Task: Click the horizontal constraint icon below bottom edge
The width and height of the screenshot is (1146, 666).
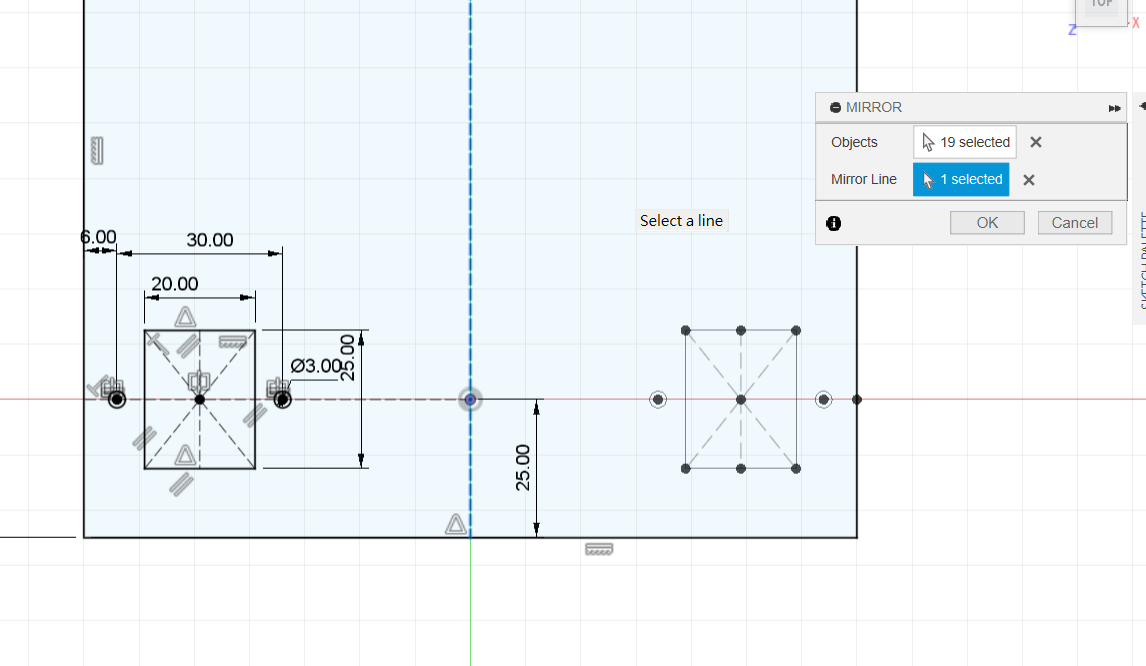Action: [x=598, y=549]
